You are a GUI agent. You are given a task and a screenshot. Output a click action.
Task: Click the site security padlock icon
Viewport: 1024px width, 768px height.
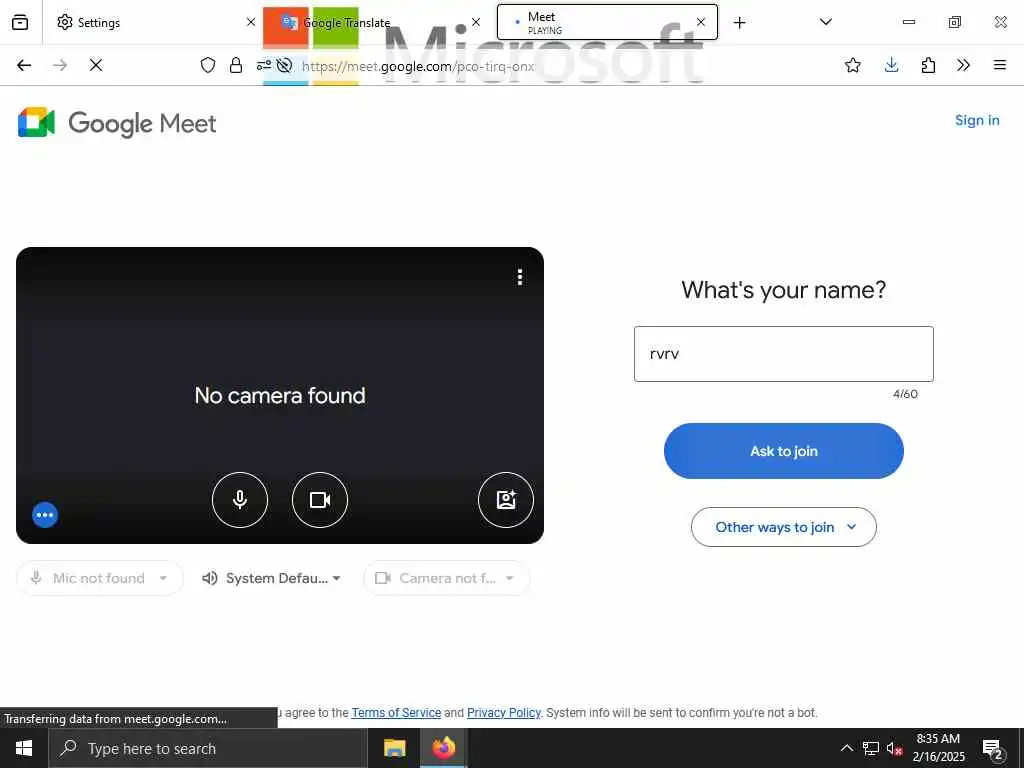(236, 65)
